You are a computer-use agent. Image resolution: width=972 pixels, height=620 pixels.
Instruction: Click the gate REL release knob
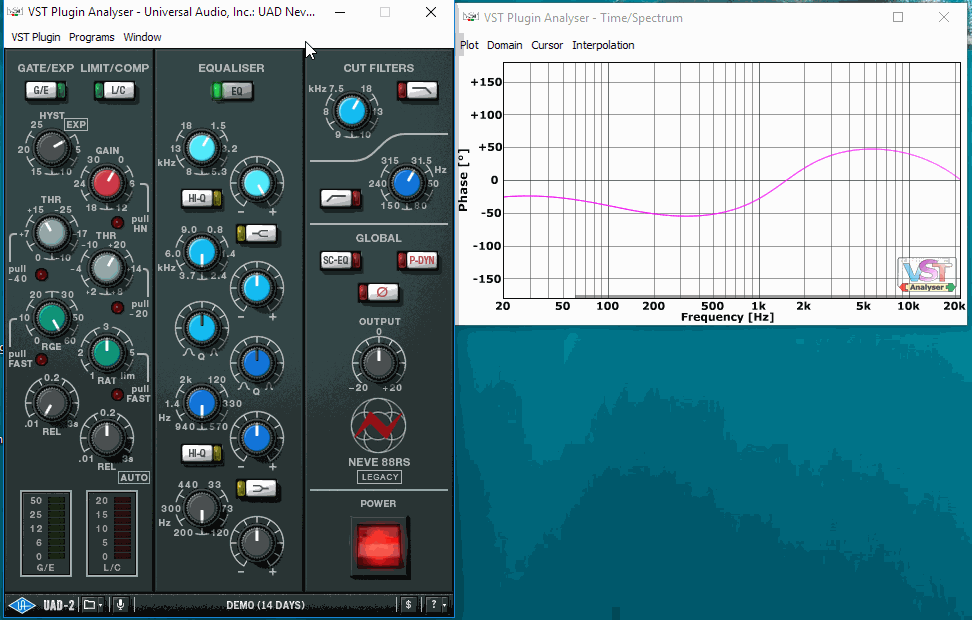(51, 404)
